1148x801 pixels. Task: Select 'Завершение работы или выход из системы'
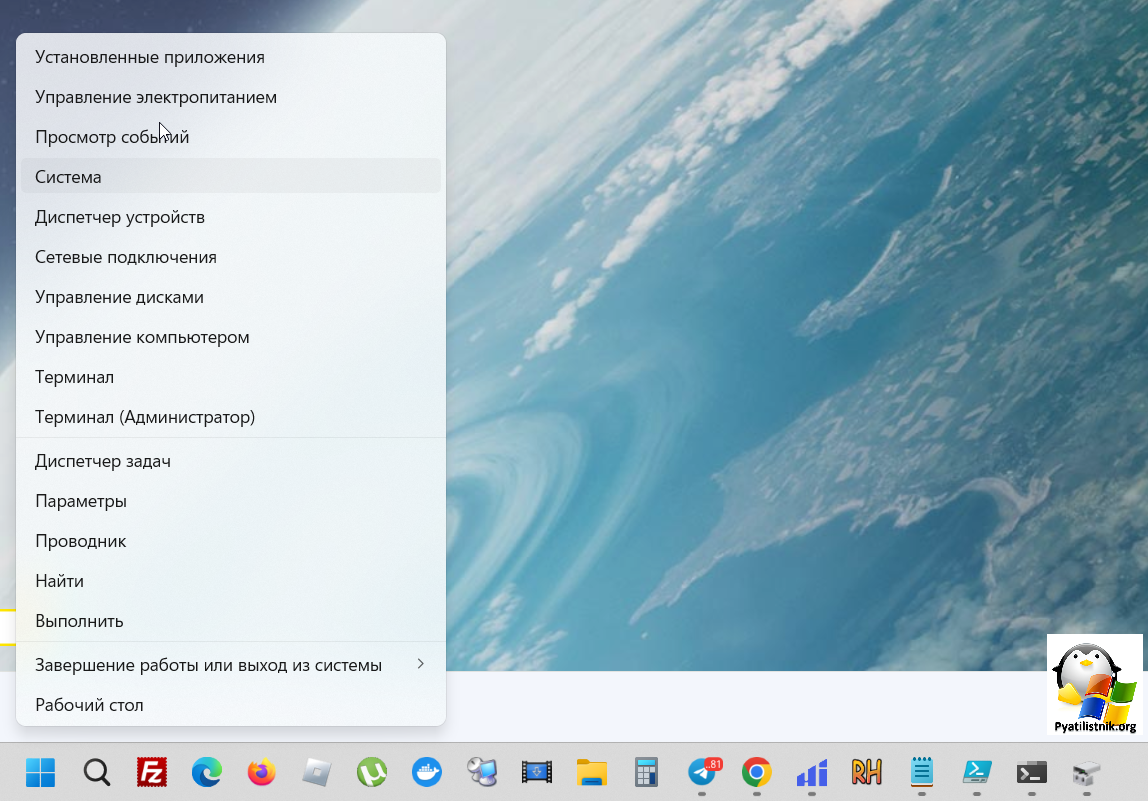pyautogui.click(x=231, y=665)
